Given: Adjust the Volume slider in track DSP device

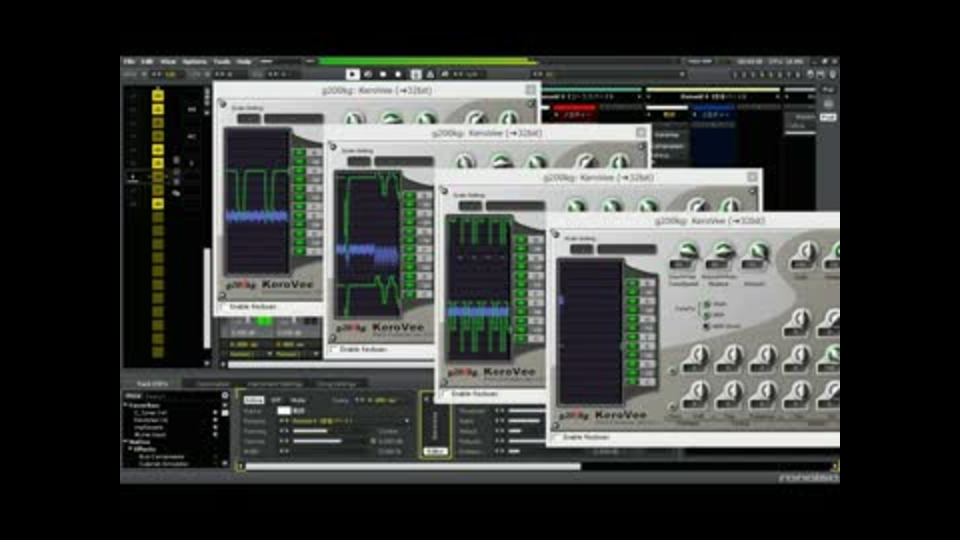Looking at the screenshot, I should 331,441.
